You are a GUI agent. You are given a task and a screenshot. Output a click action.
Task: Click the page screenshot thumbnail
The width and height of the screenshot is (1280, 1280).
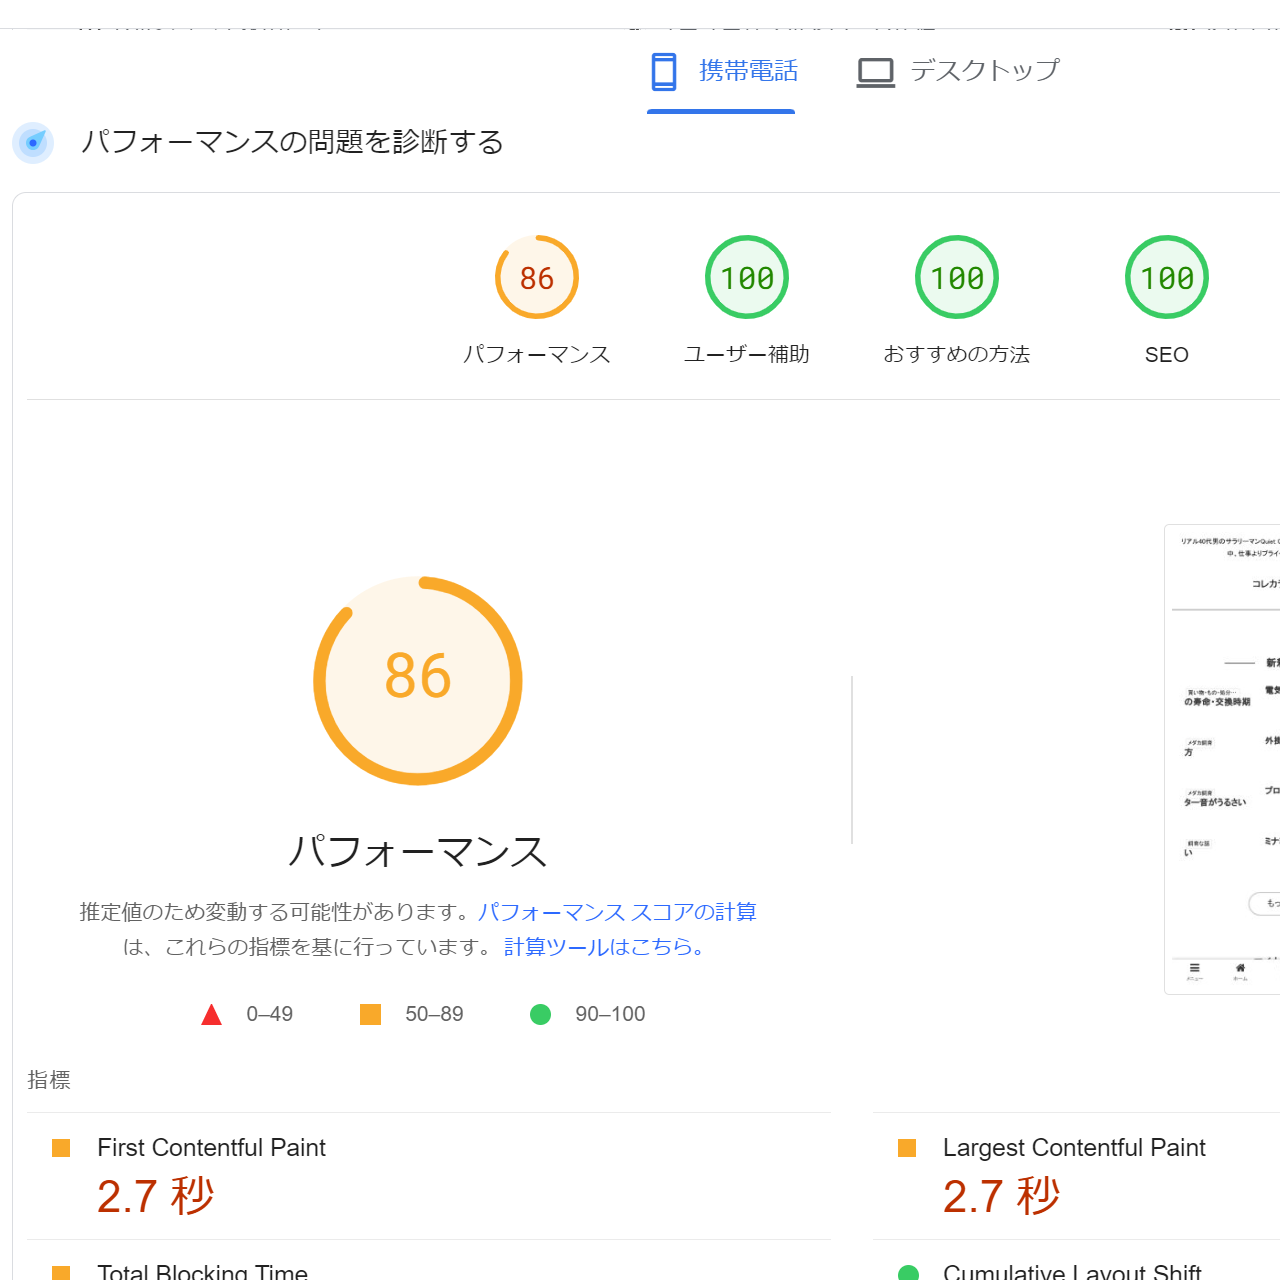click(x=1222, y=759)
